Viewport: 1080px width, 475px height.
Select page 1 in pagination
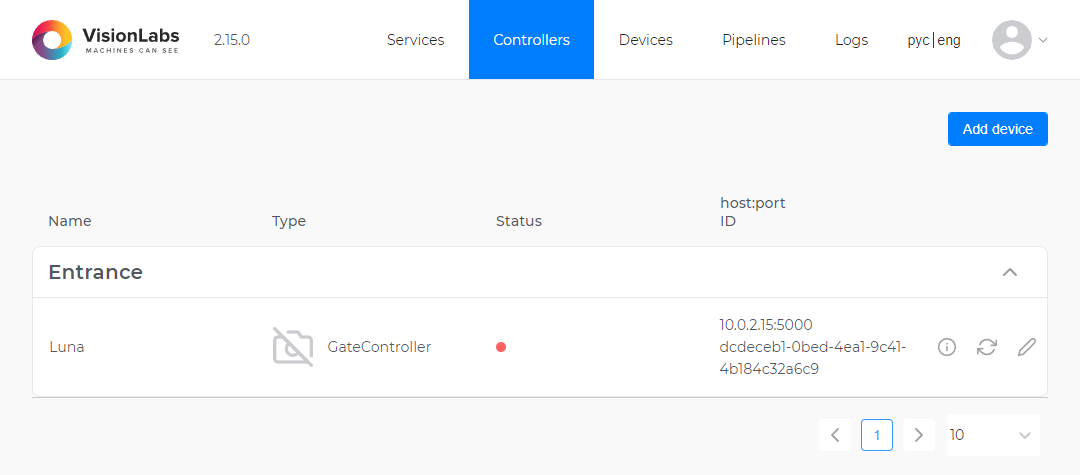[877, 435]
